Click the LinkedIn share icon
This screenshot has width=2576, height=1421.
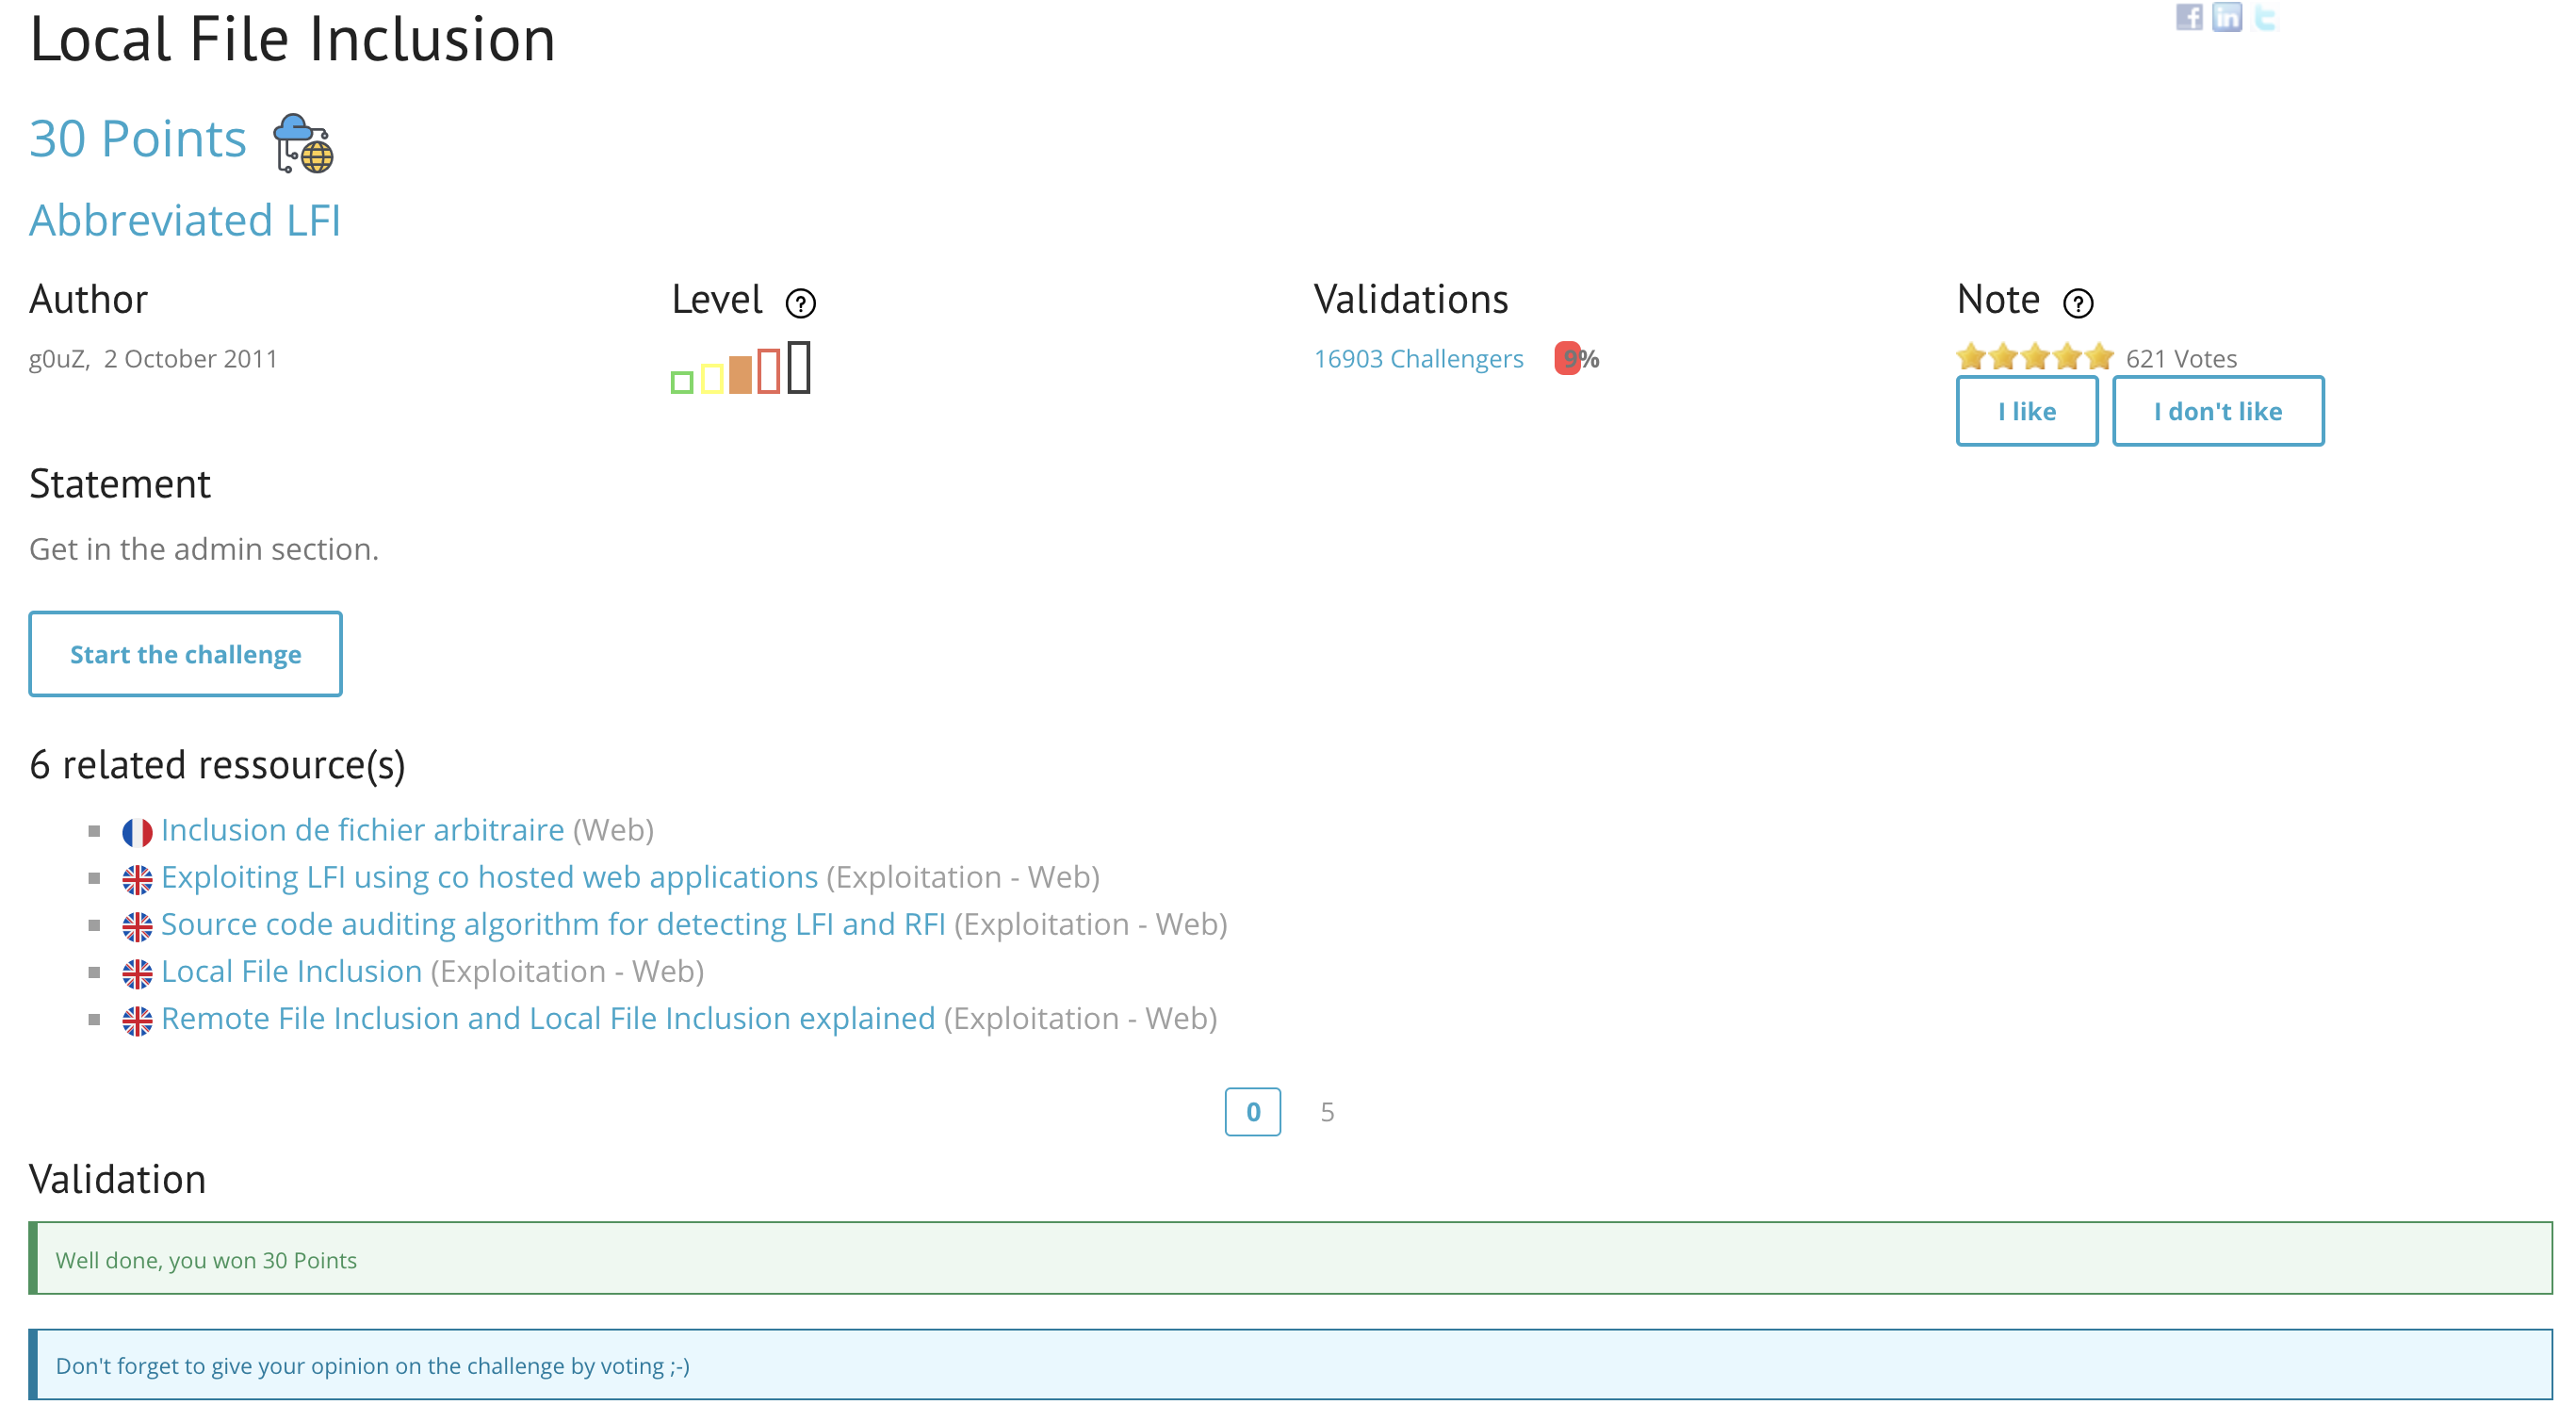coord(2226,17)
